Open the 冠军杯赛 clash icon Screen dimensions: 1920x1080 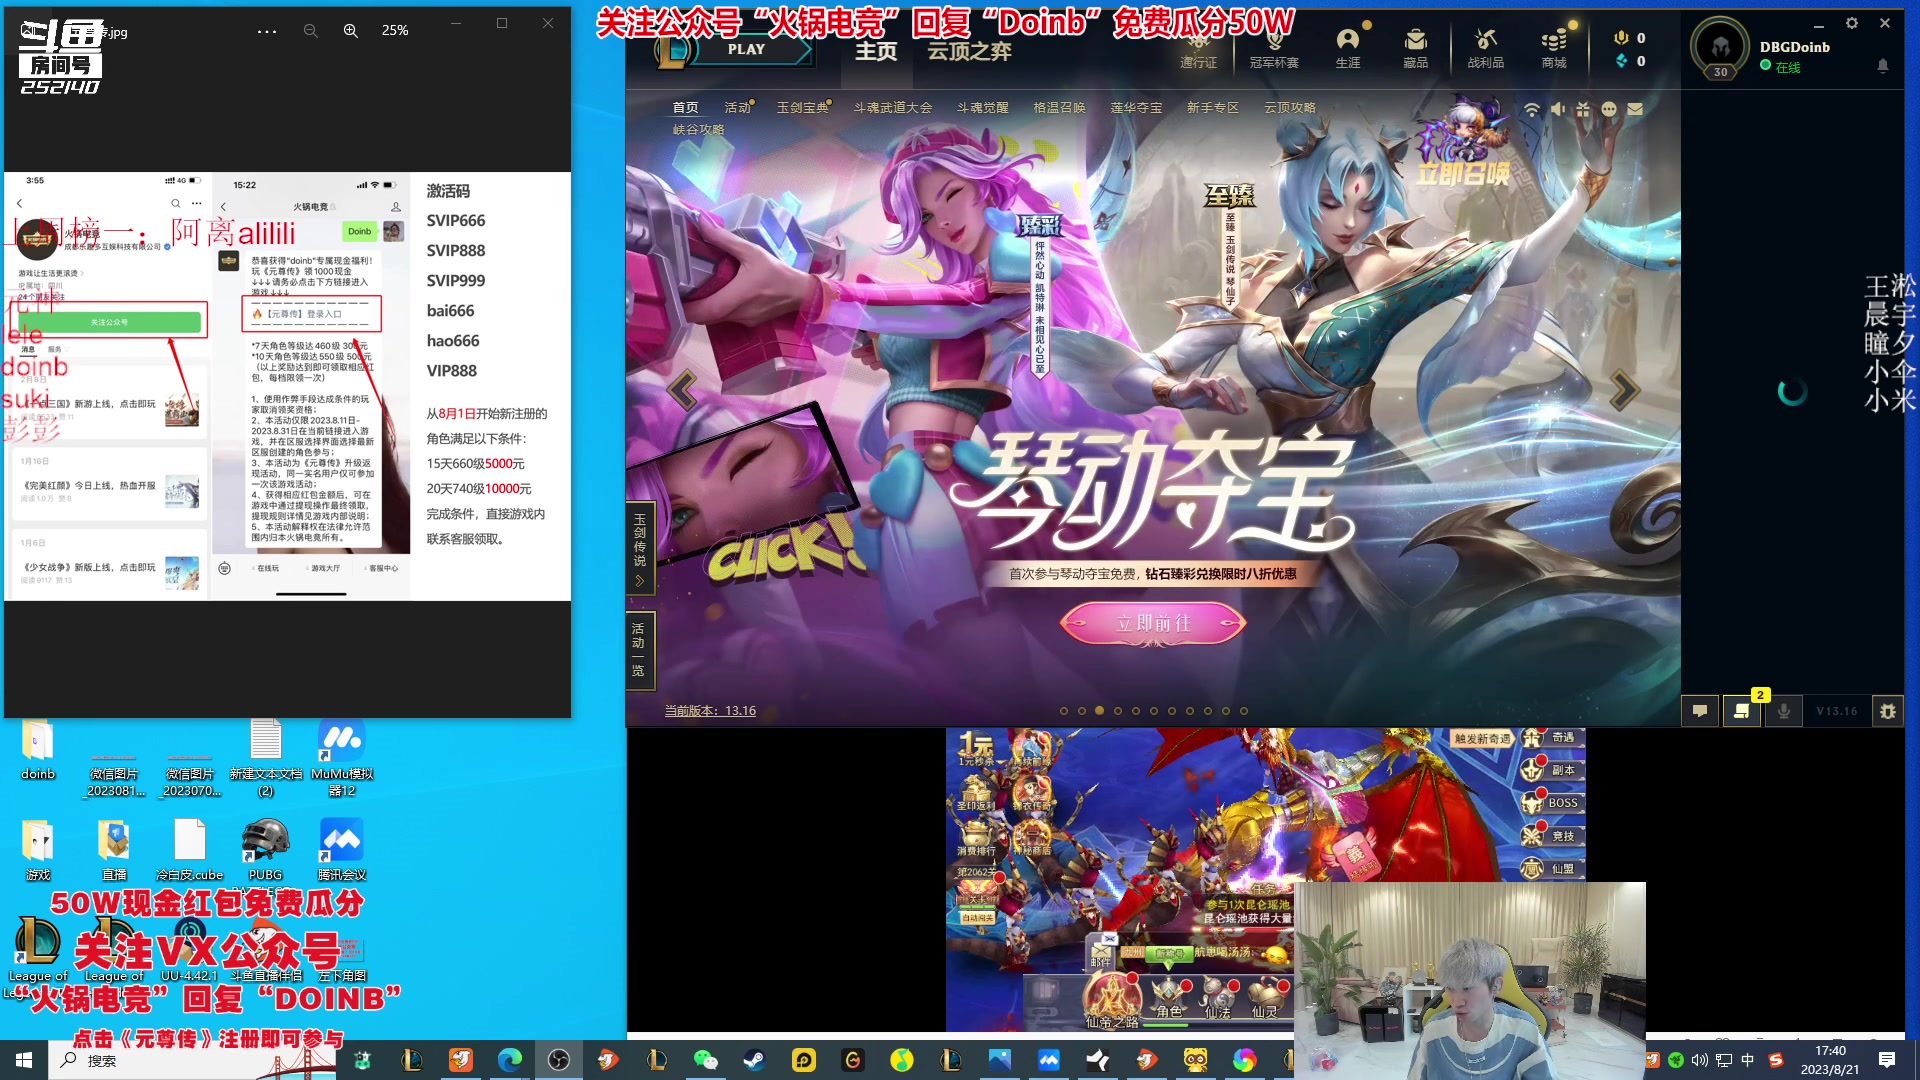click(x=1274, y=50)
